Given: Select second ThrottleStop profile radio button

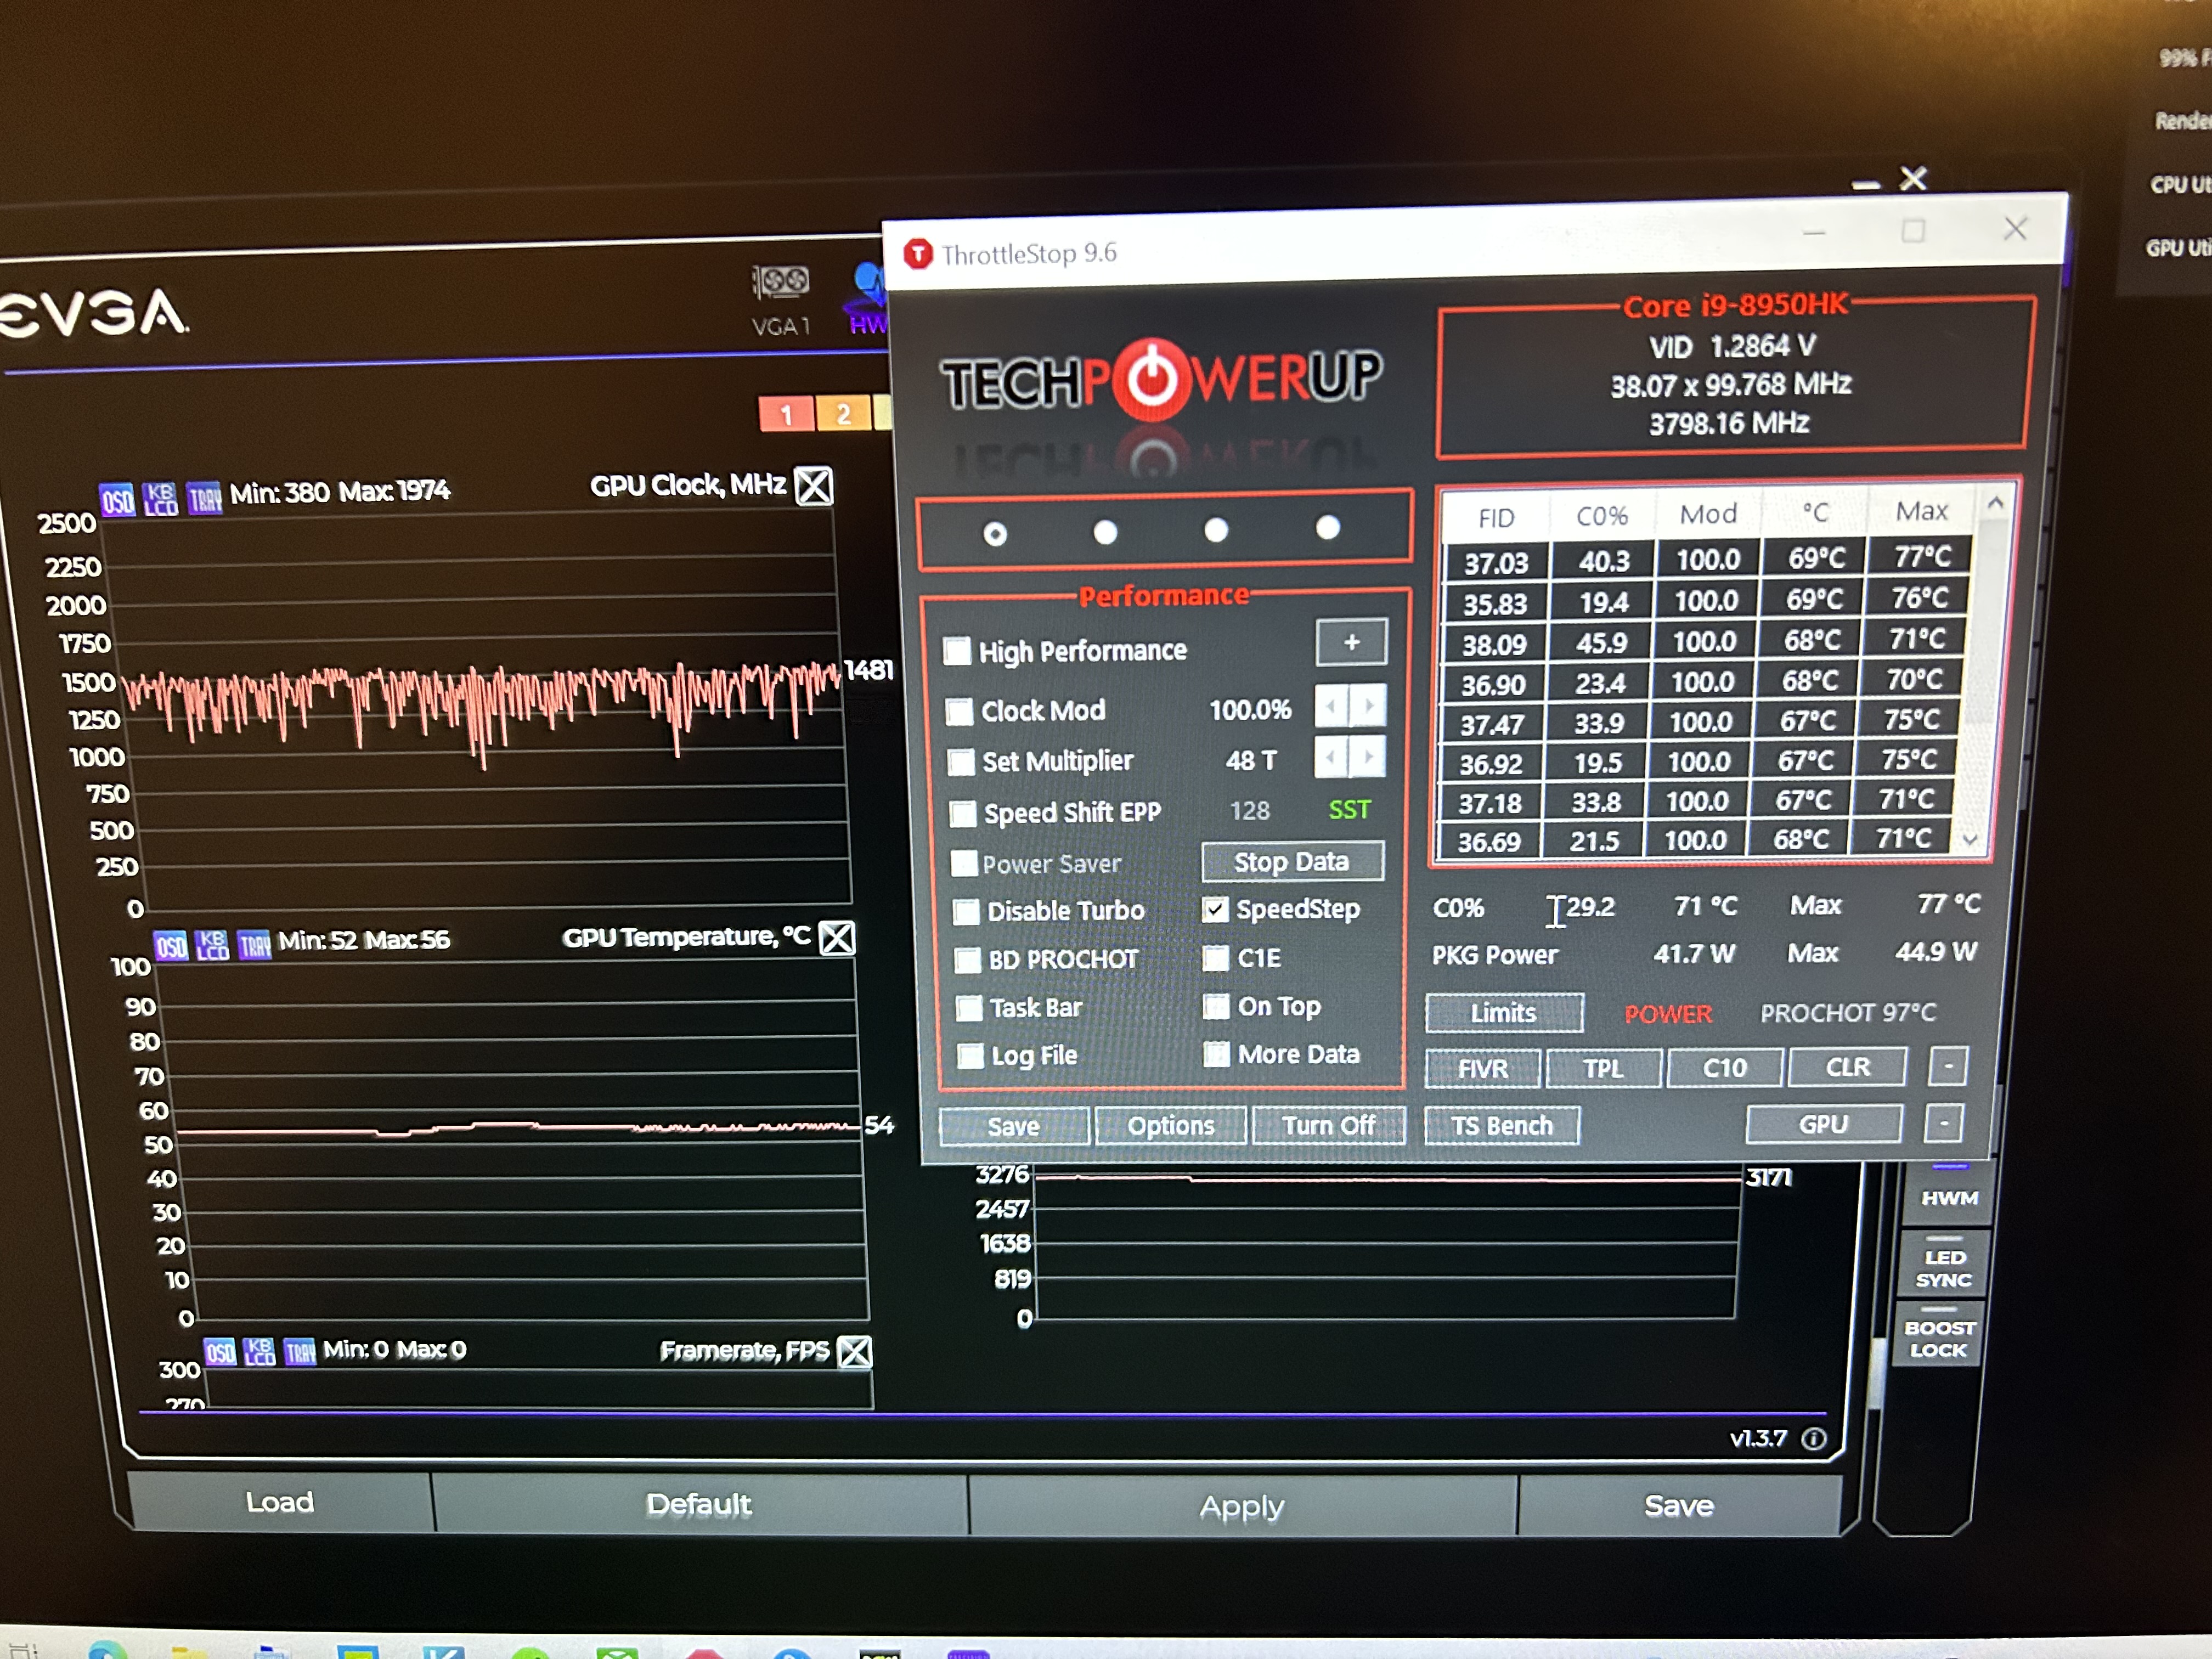Looking at the screenshot, I should [x=1105, y=532].
